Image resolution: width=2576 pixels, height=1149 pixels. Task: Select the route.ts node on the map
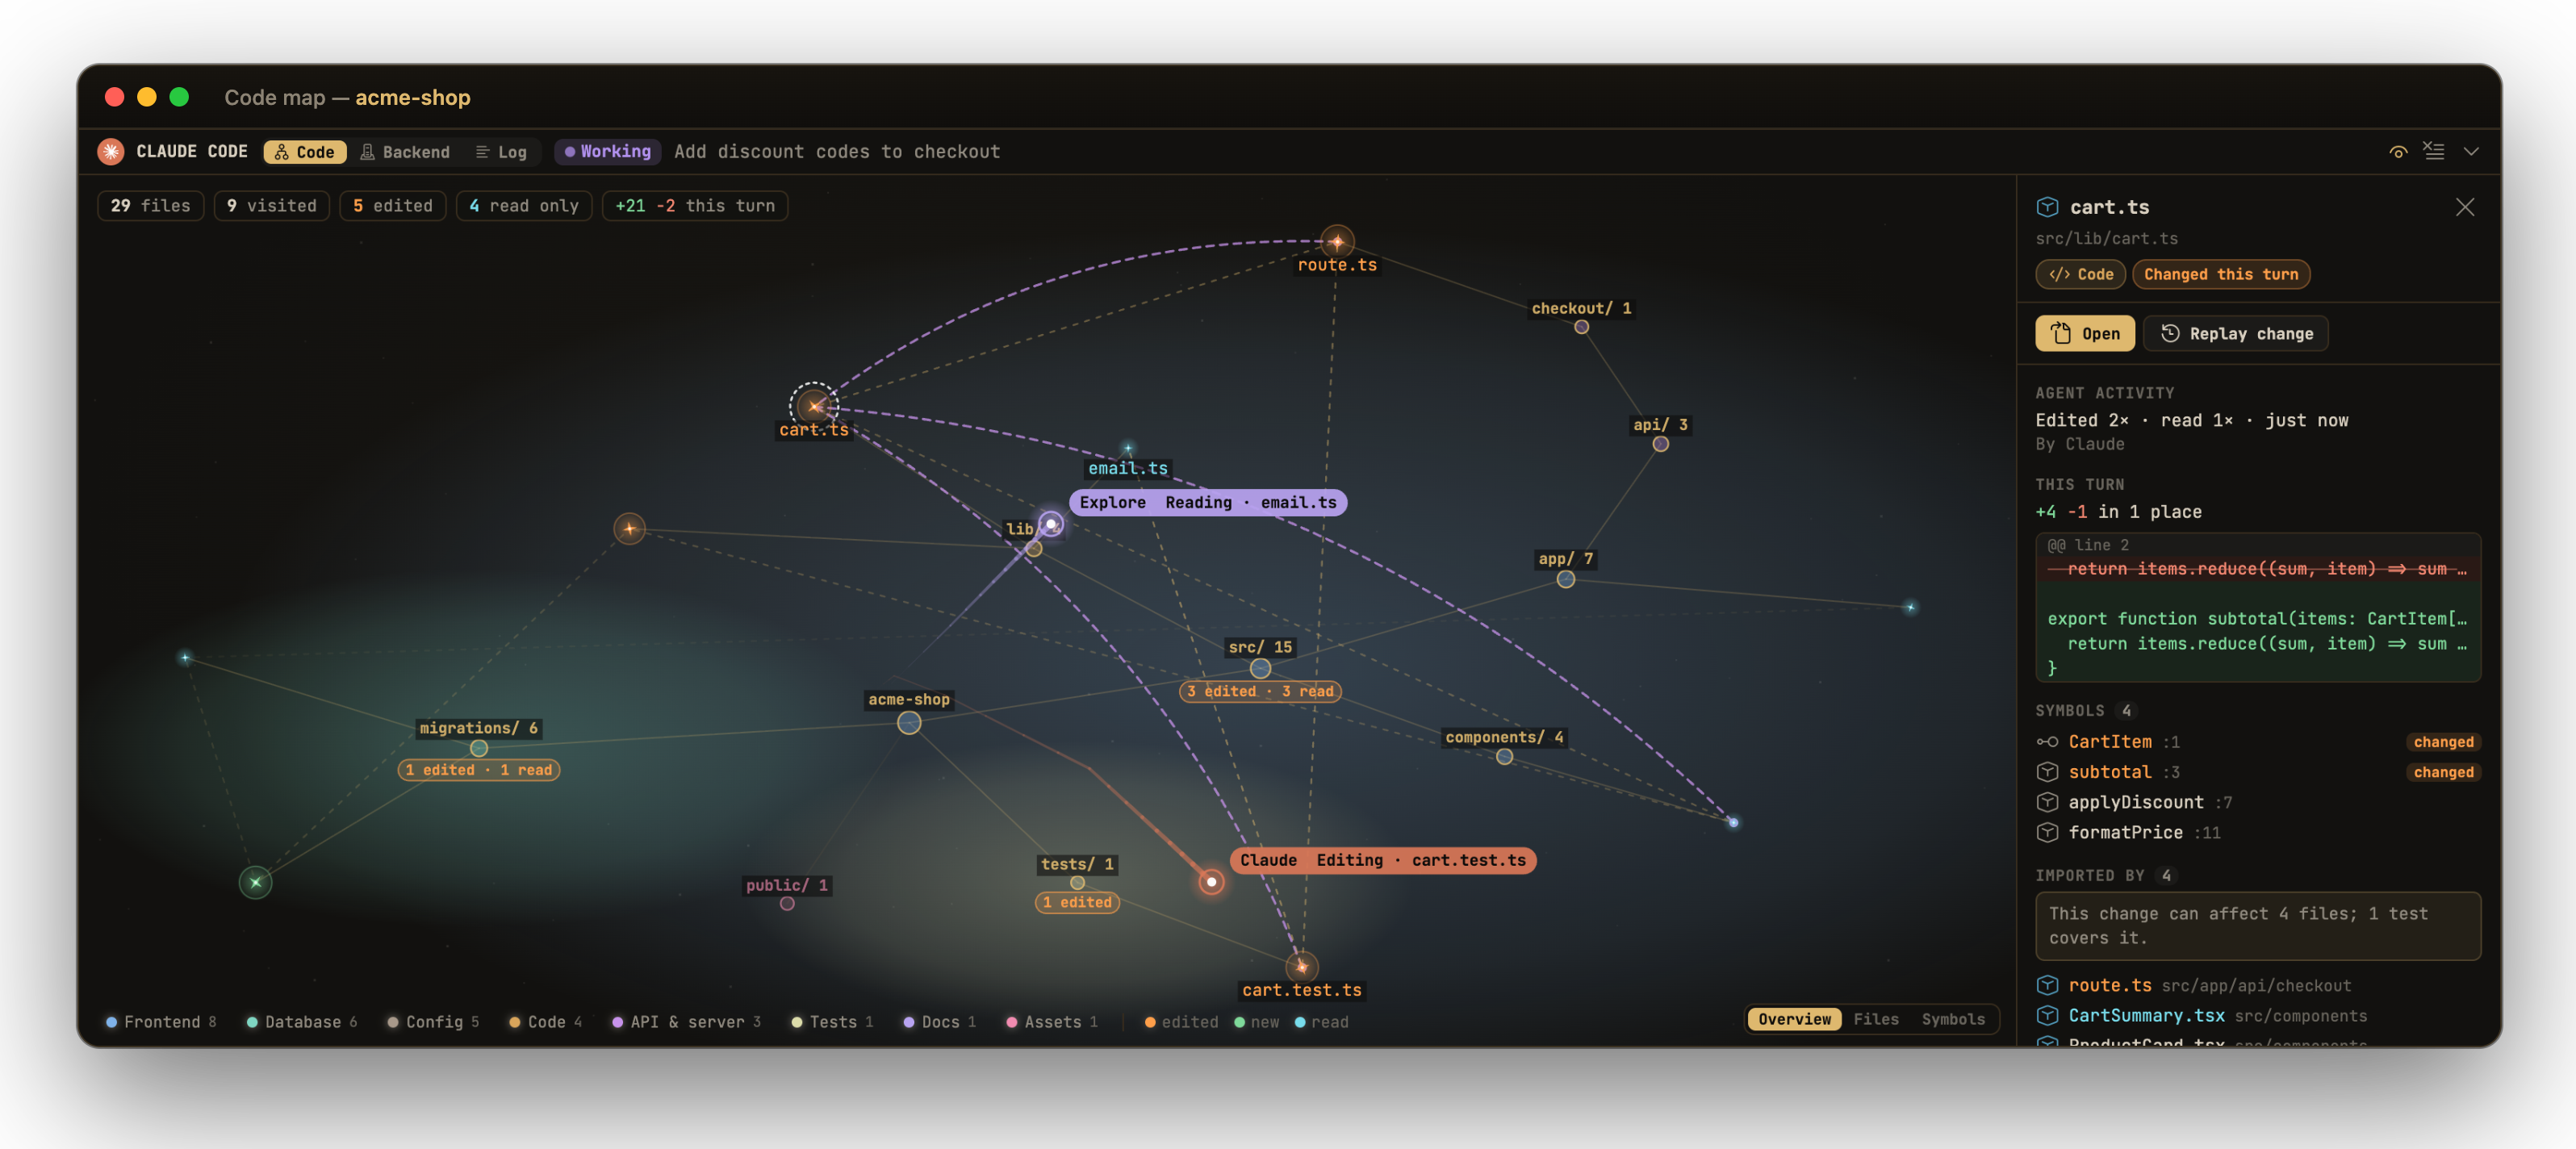point(1337,241)
